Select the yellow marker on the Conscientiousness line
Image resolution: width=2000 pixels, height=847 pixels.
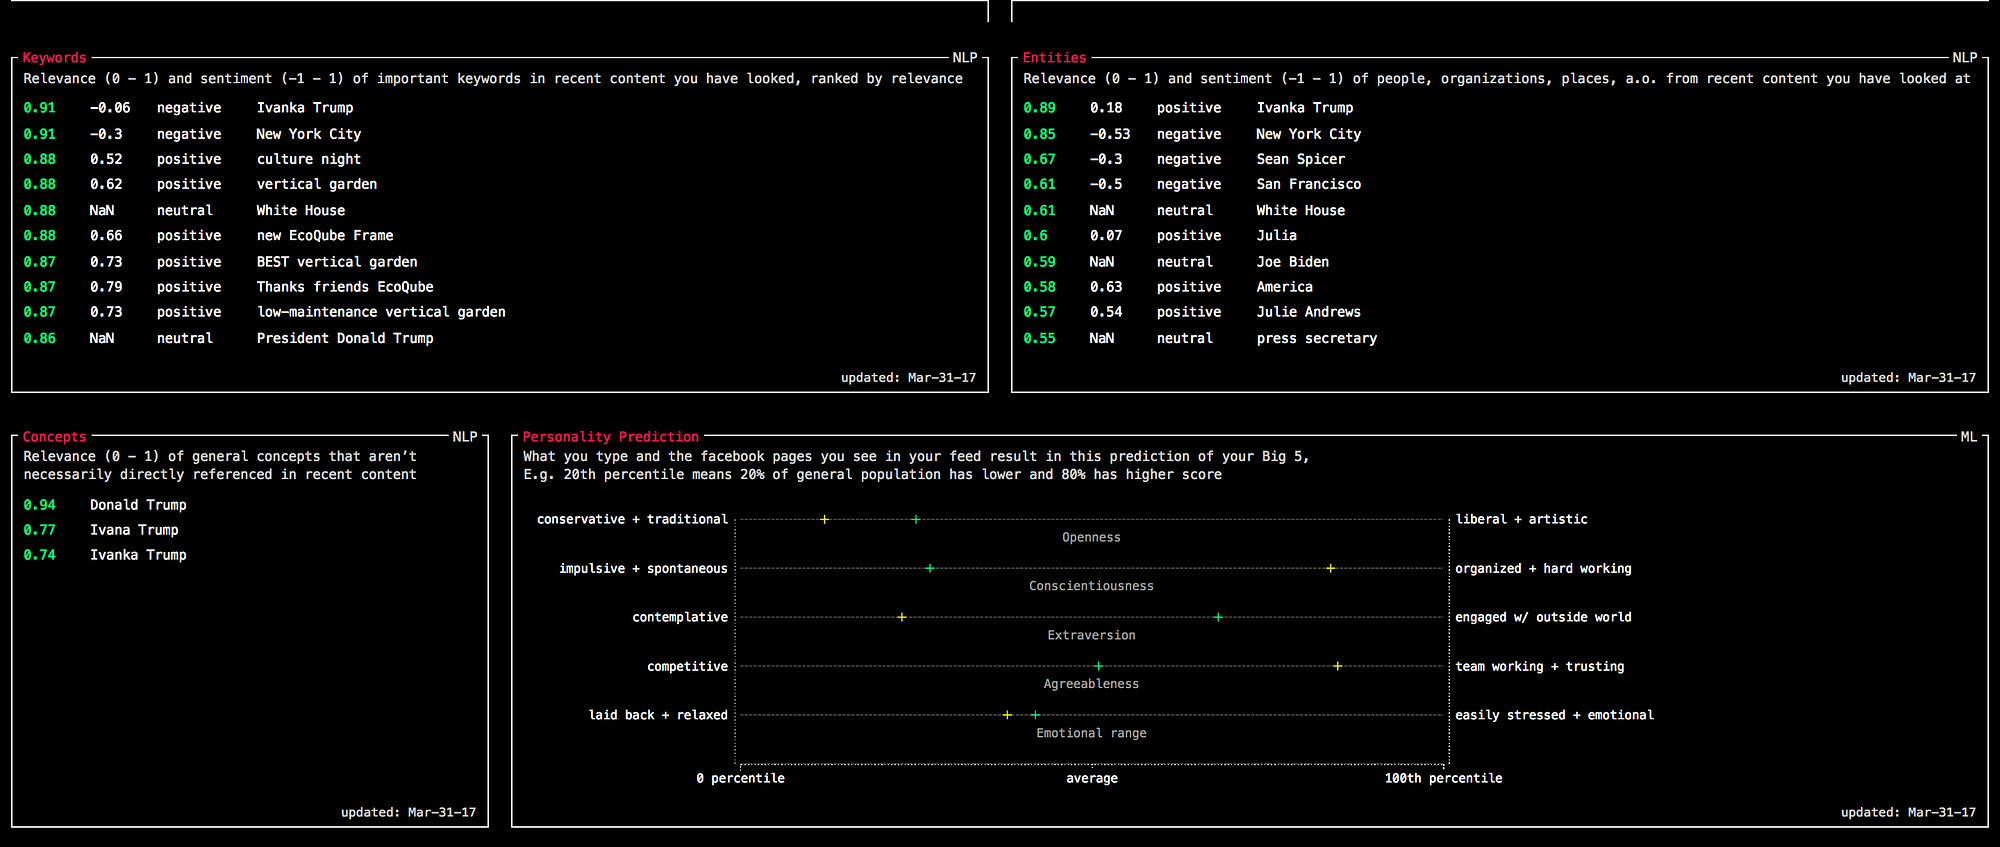(x=1330, y=568)
